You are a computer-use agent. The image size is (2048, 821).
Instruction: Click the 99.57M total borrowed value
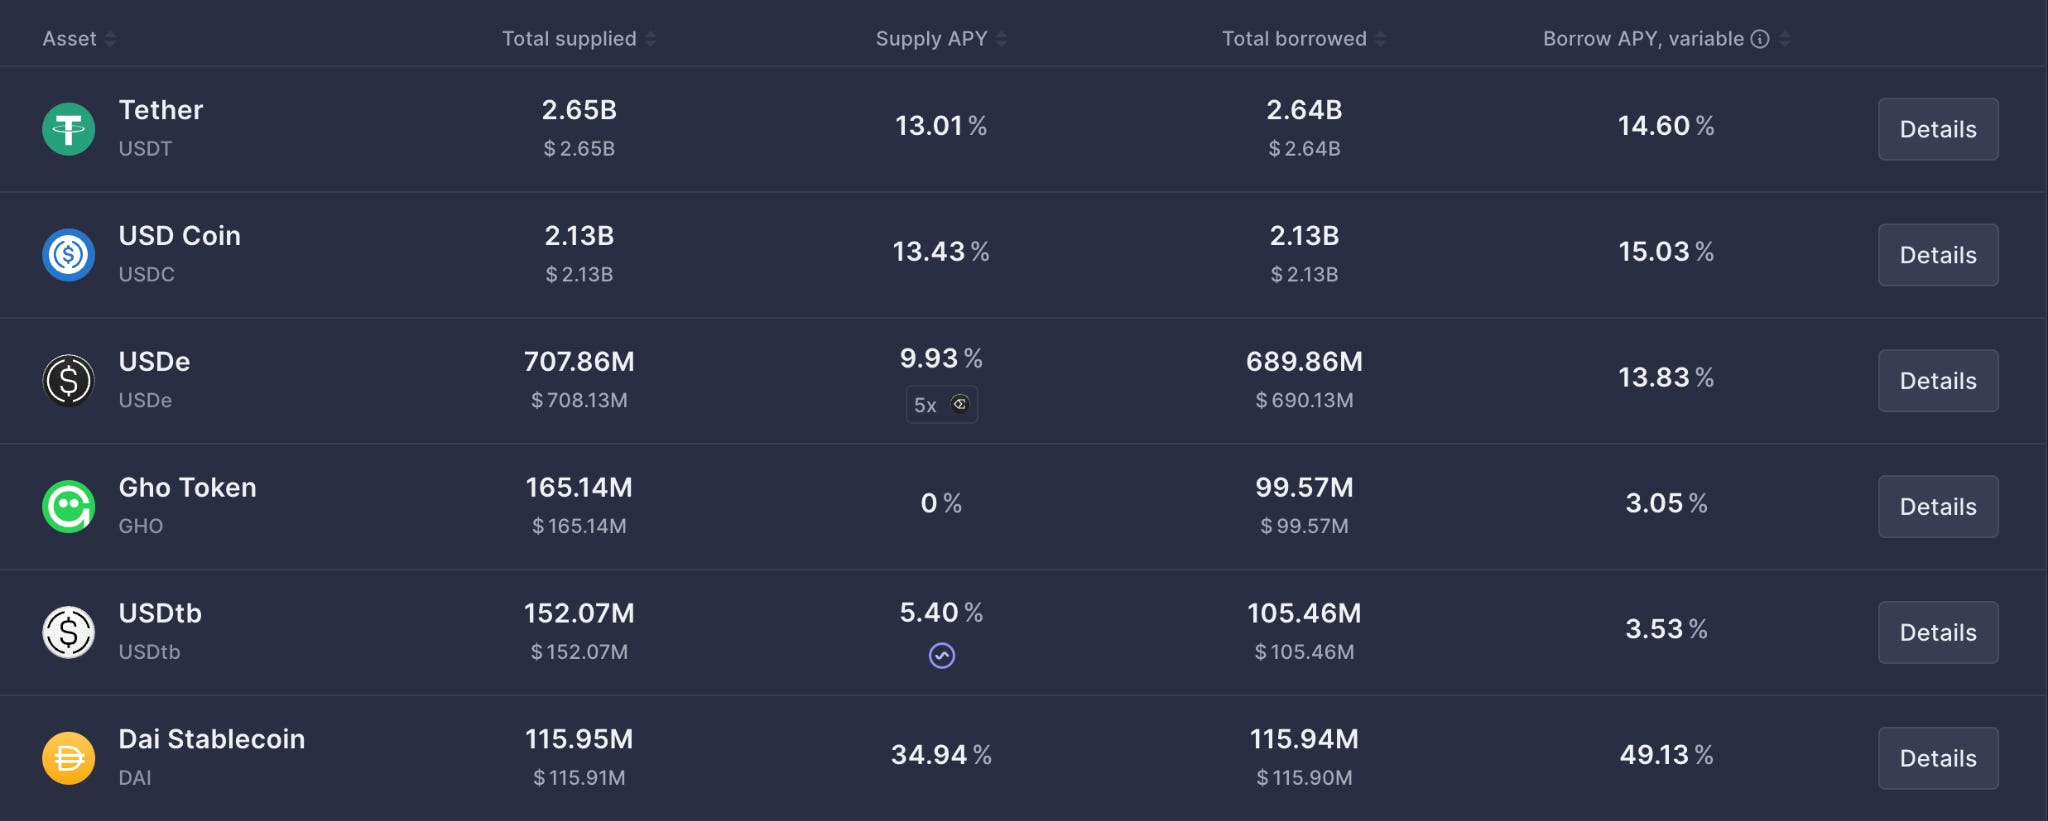pyautogui.click(x=1304, y=488)
